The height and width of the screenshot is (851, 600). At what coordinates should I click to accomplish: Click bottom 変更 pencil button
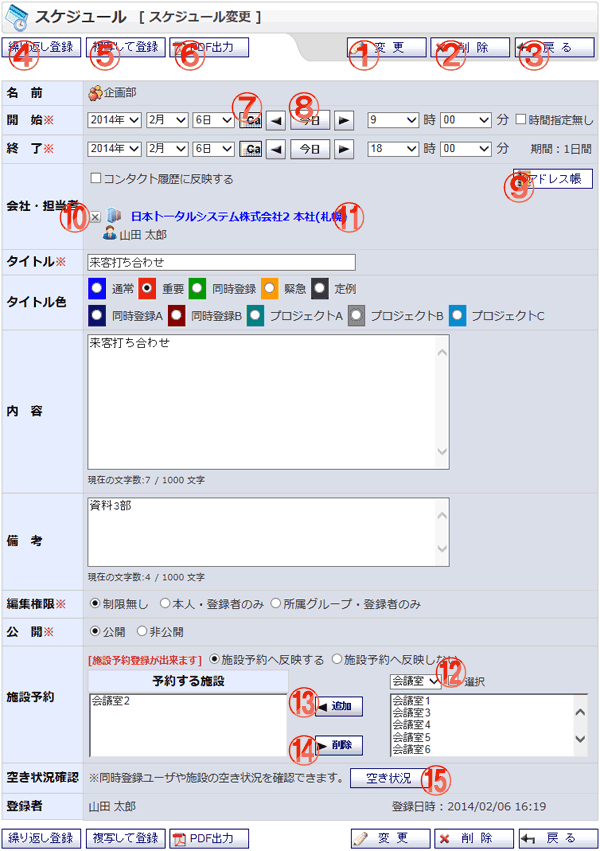390,839
